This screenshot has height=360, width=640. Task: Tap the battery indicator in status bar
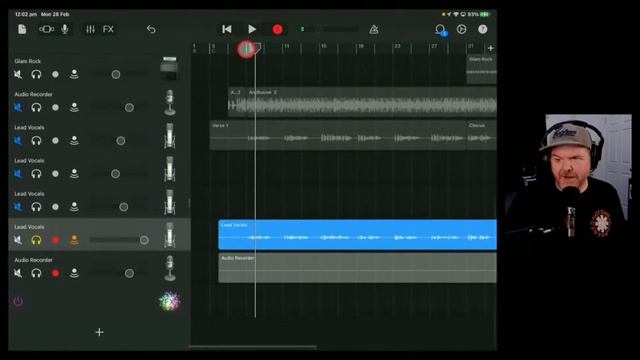tap(484, 14)
